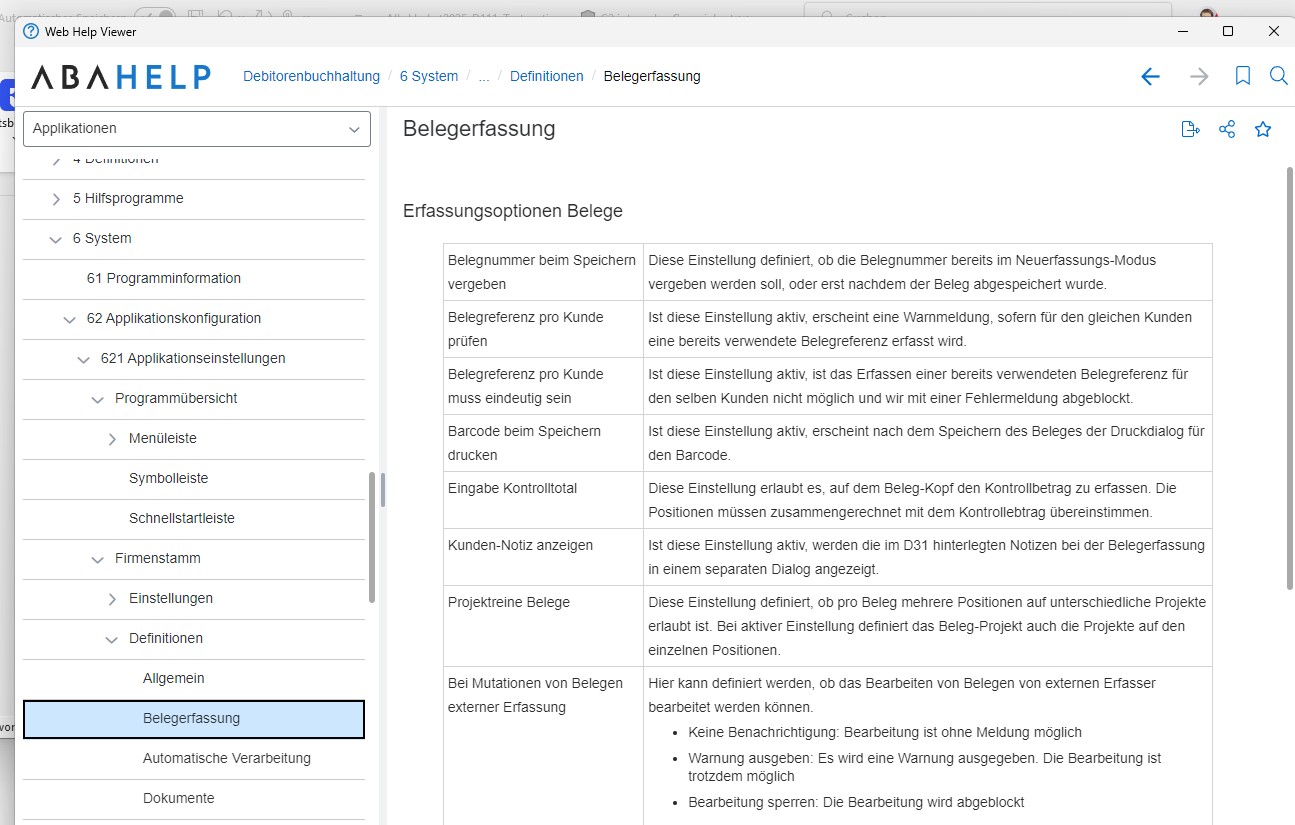Collapse the 6 System node
The width and height of the screenshot is (1295, 825).
click(x=55, y=239)
